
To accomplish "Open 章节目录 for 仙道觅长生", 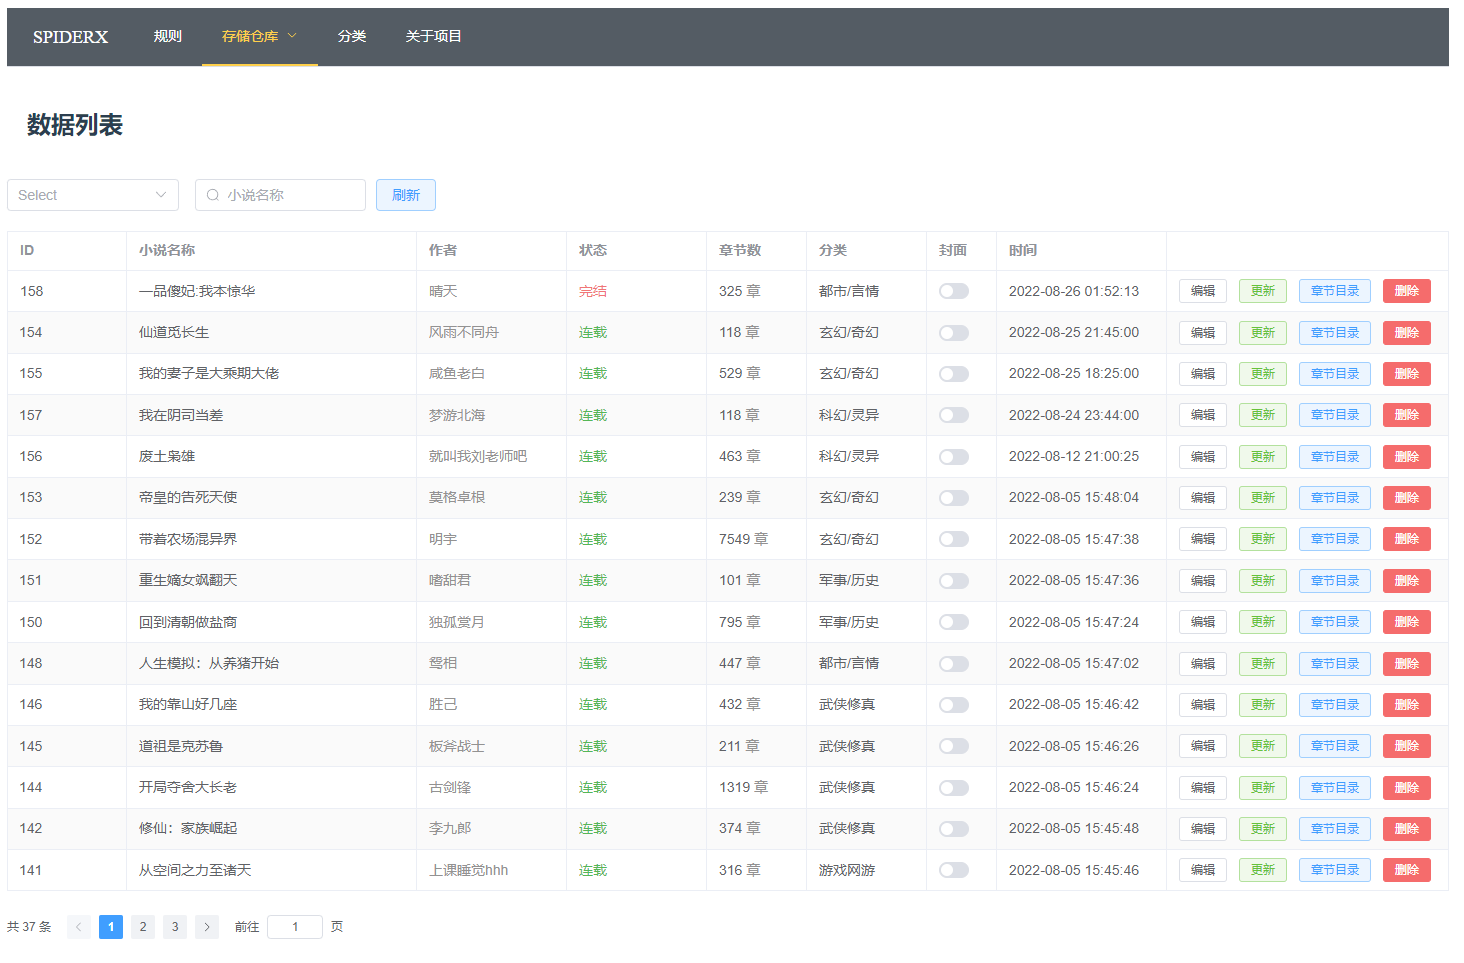I will [x=1335, y=333].
